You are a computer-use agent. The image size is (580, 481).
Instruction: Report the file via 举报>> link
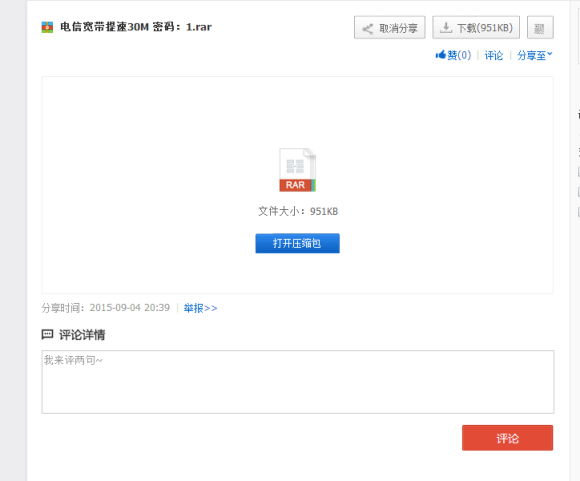tap(200, 308)
